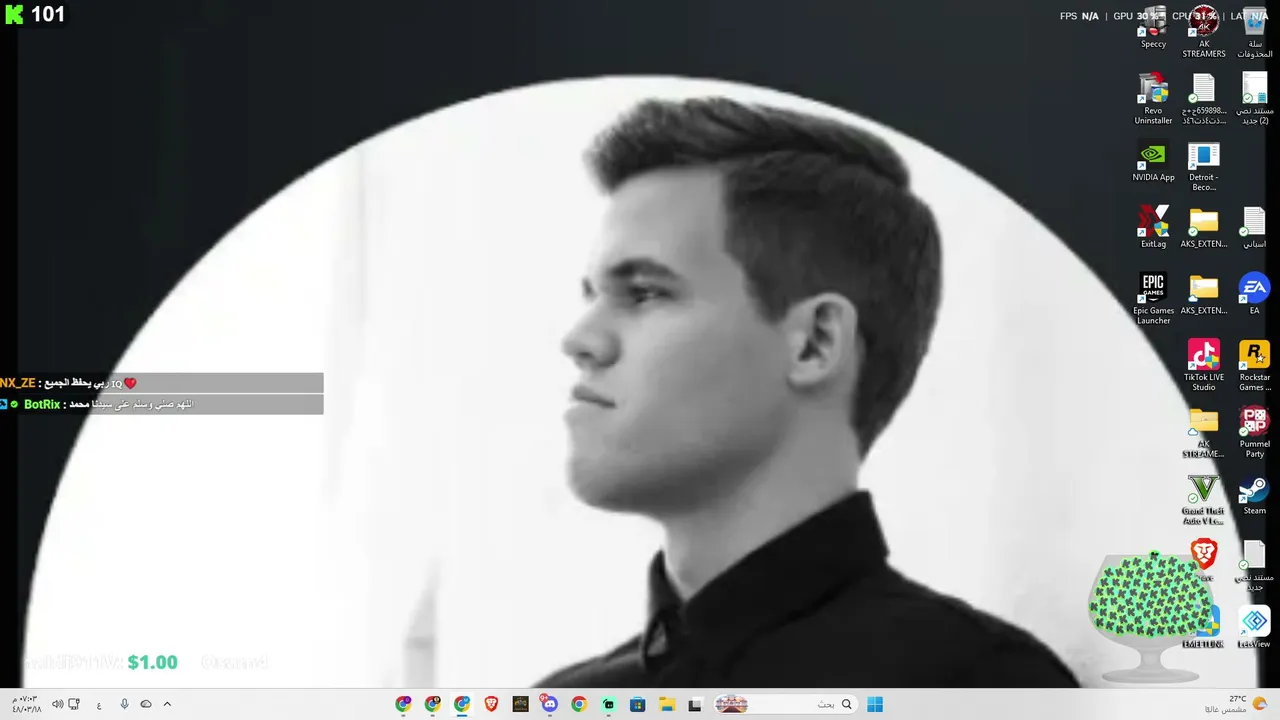Open the NVIDIA App shortcut
This screenshot has height=720, width=1280.
[x=1153, y=163]
